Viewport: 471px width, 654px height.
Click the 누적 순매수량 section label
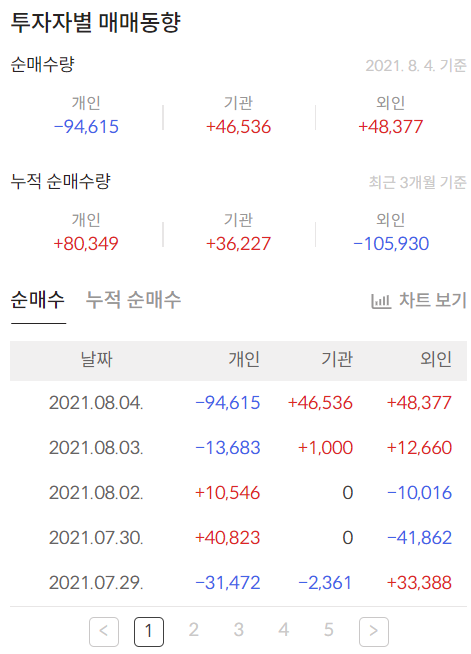(60, 181)
